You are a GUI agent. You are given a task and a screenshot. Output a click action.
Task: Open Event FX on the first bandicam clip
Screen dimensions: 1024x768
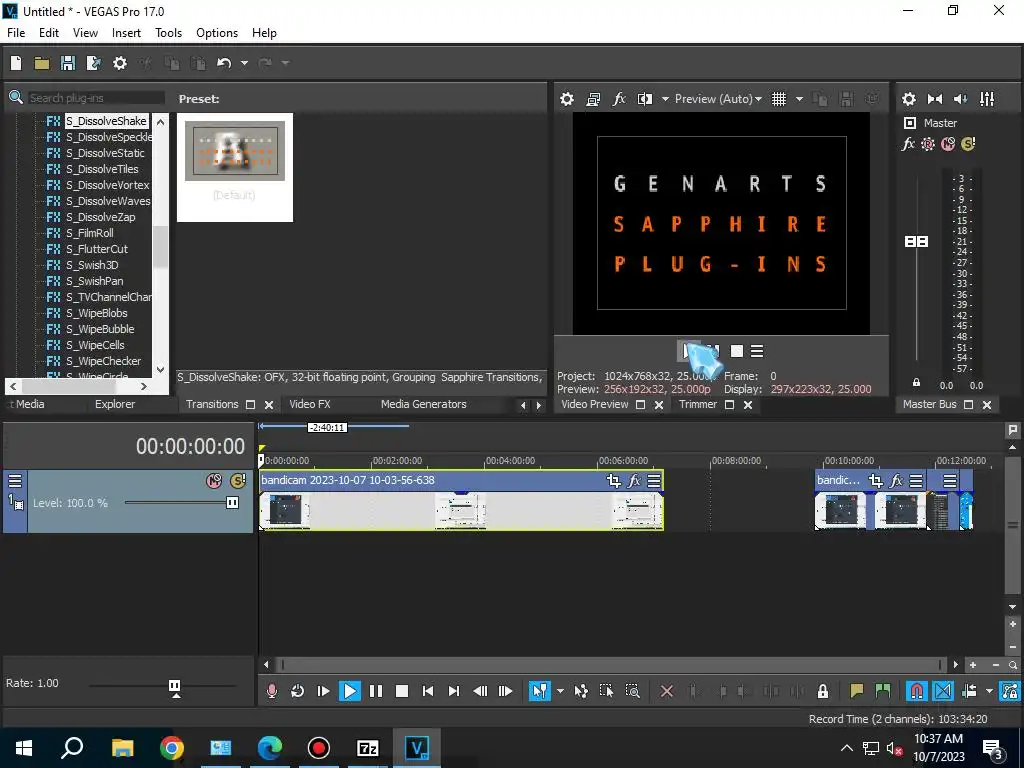(x=634, y=481)
